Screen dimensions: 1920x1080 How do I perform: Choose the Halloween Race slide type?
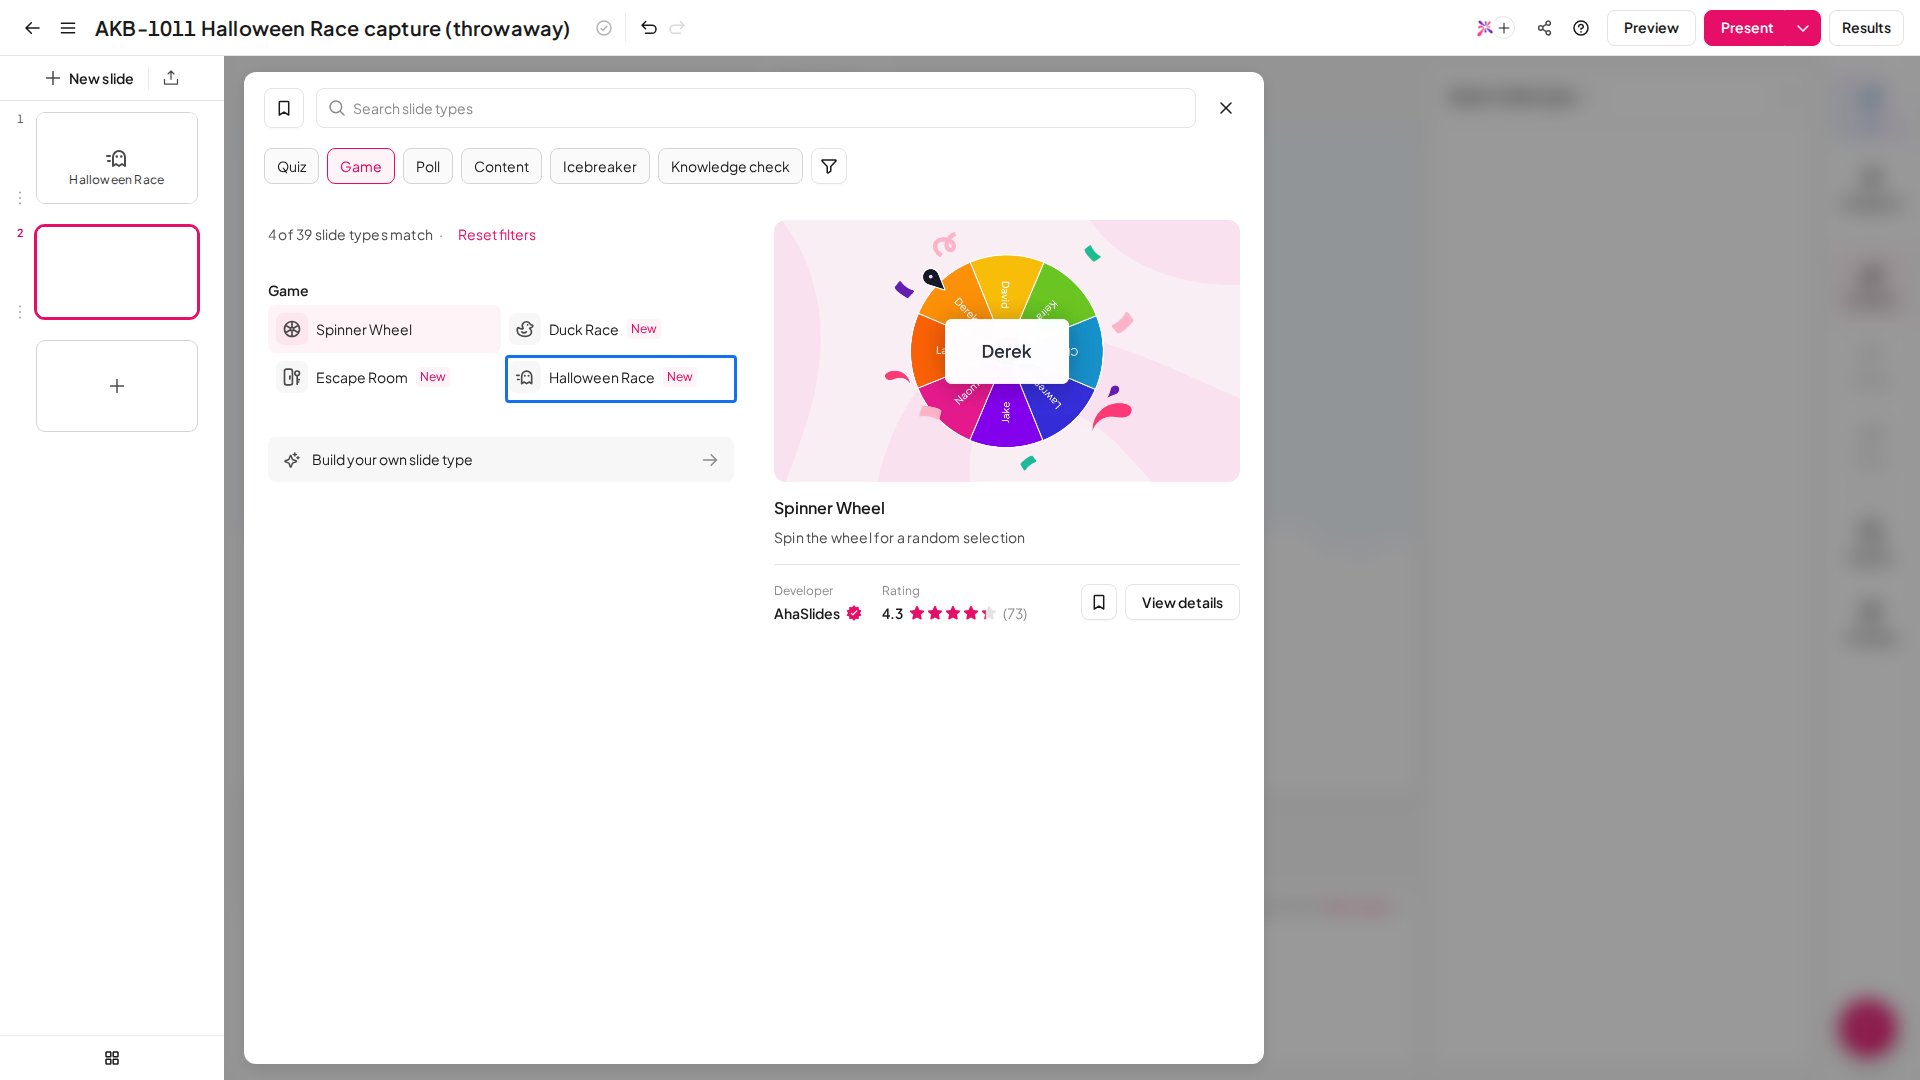pyautogui.click(x=621, y=379)
